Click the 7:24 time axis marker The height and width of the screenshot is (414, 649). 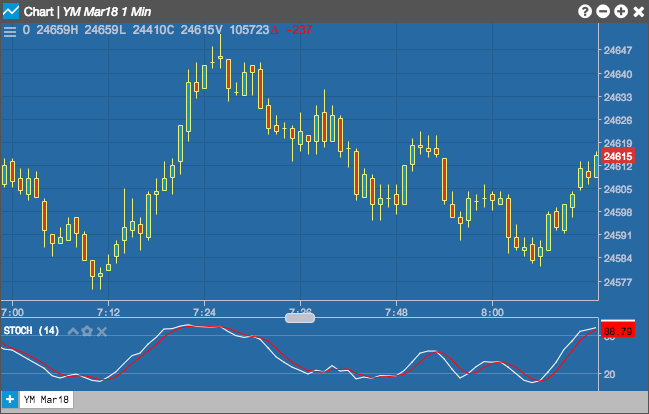pyautogui.click(x=204, y=312)
